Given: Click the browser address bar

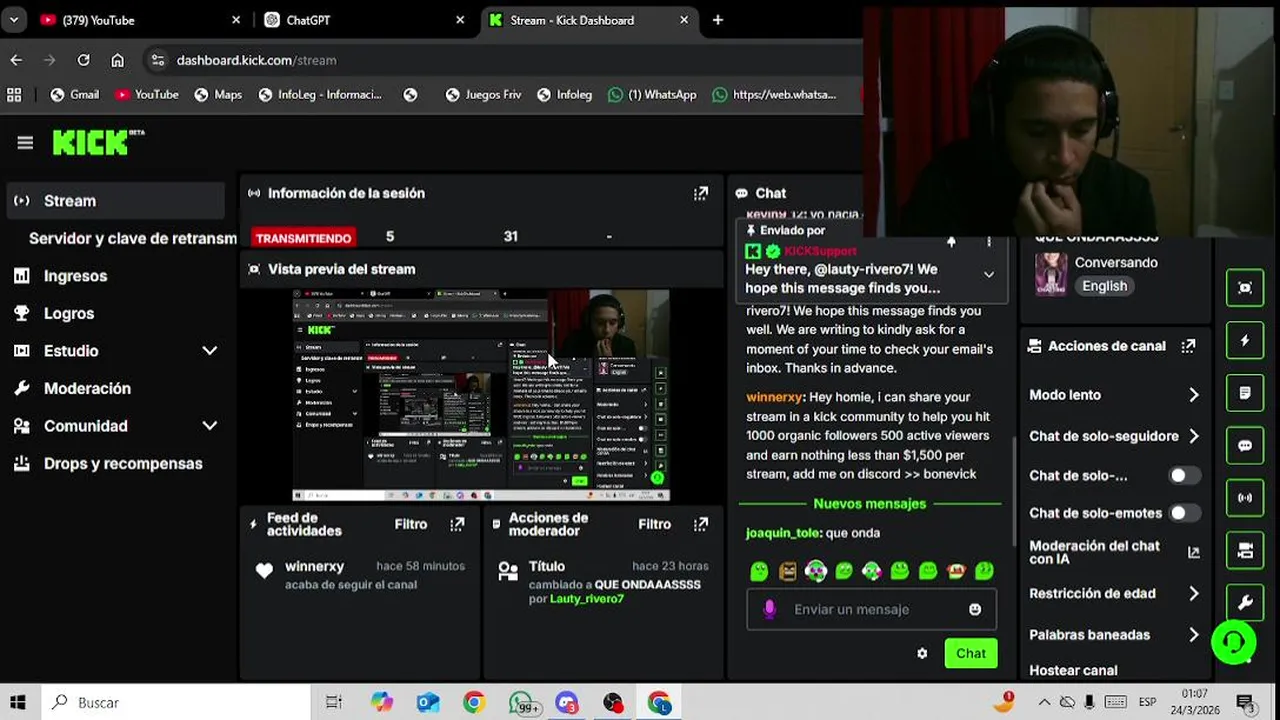Looking at the screenshot, I should [500, 60].
